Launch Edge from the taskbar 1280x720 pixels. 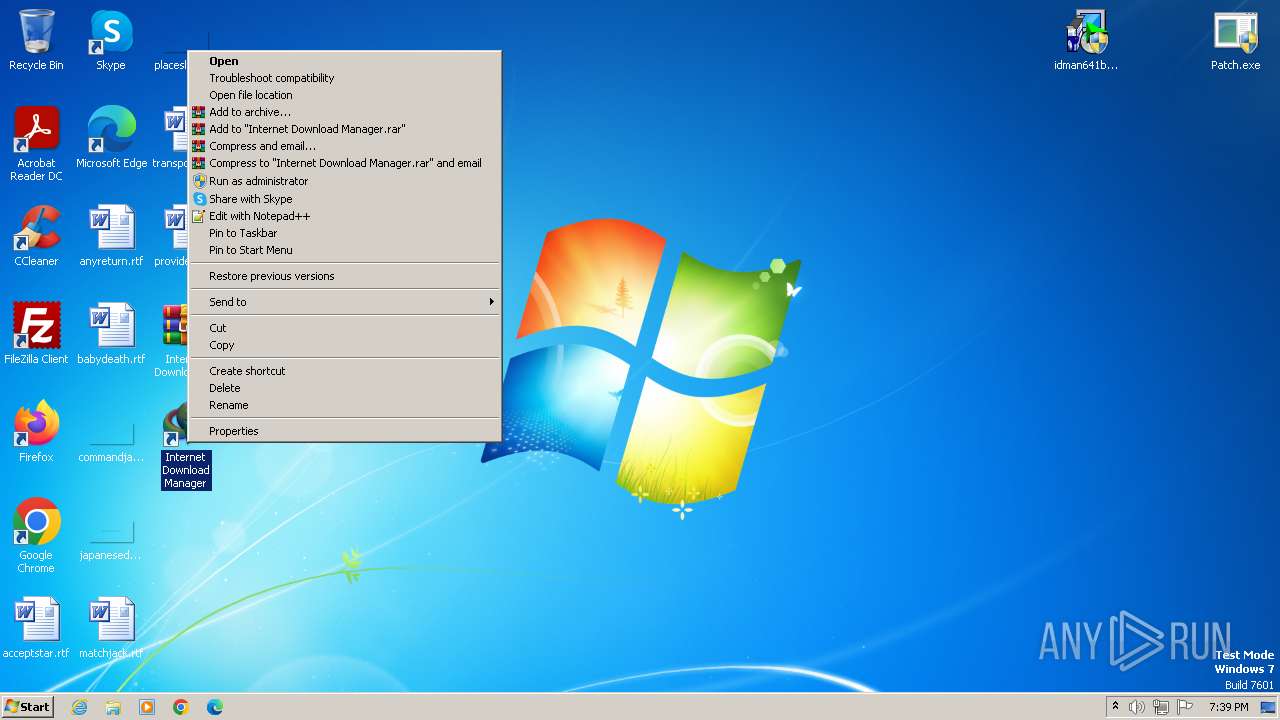pyautogui.click(x=215, y=707)
